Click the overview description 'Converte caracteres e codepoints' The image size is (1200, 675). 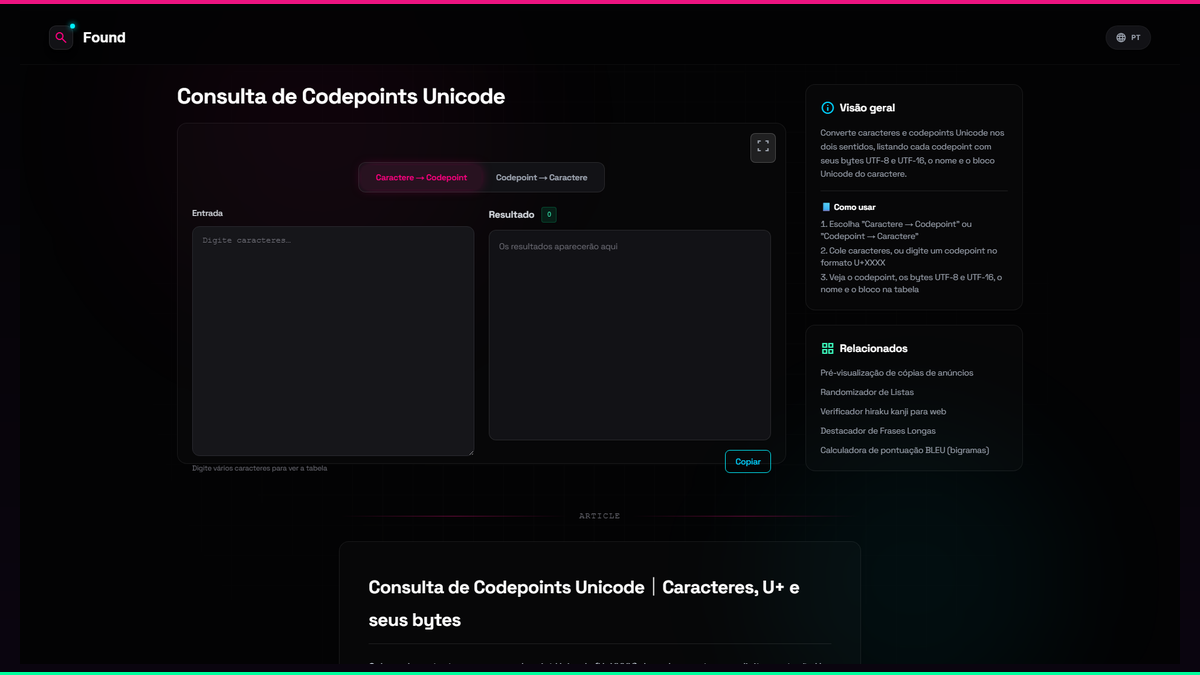(x=912, y=153)
